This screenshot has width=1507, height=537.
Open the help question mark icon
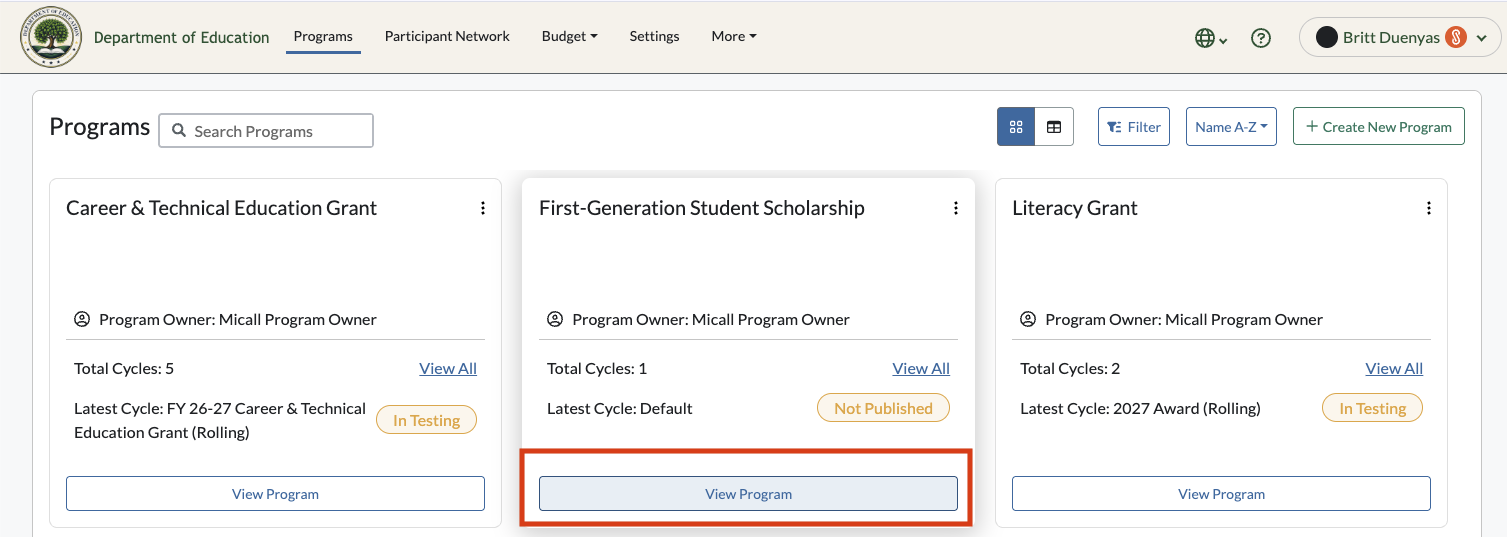[1261, 38]
